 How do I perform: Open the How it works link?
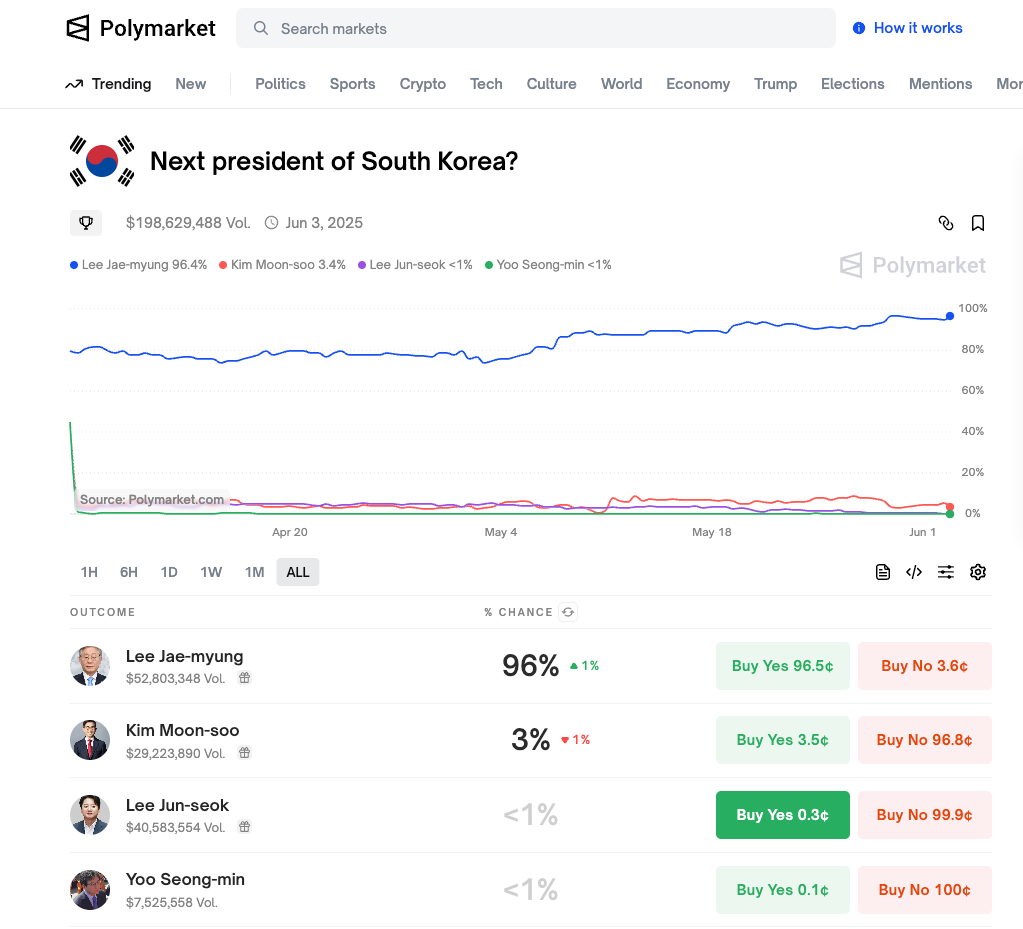click(x=908, y=28)
